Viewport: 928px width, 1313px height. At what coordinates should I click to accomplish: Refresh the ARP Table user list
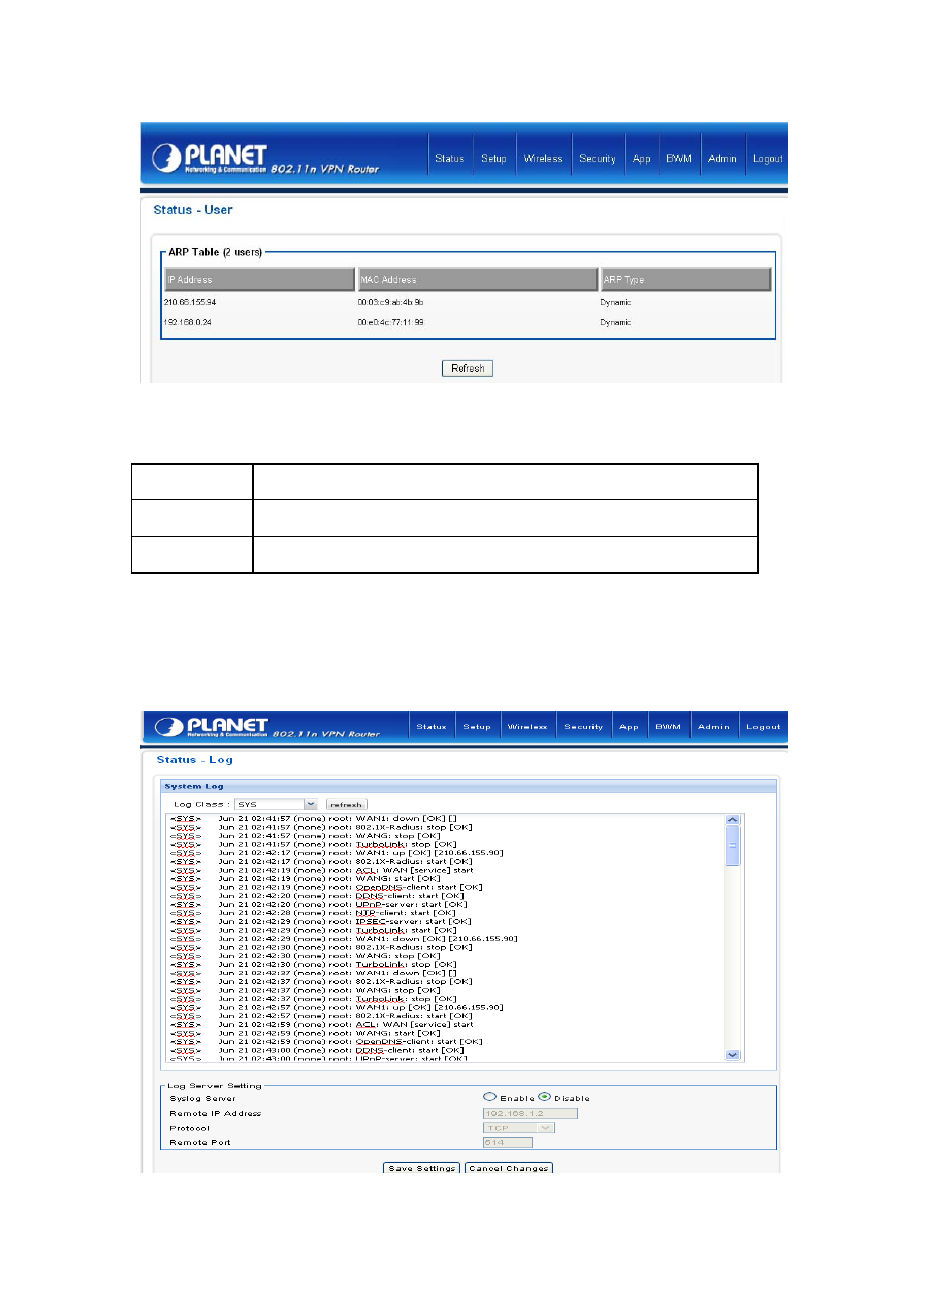(x=467, y=368)
